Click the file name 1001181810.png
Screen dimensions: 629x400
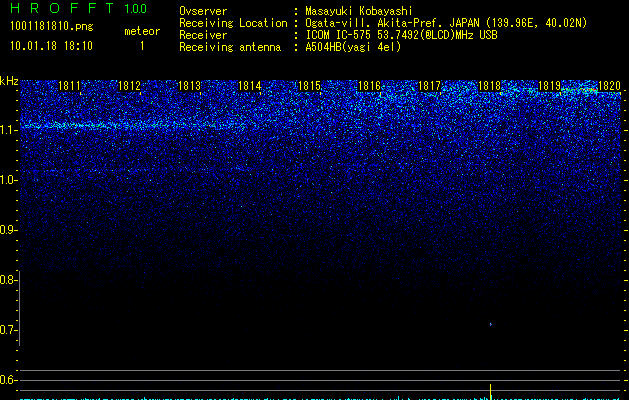[x=52, y=26]
